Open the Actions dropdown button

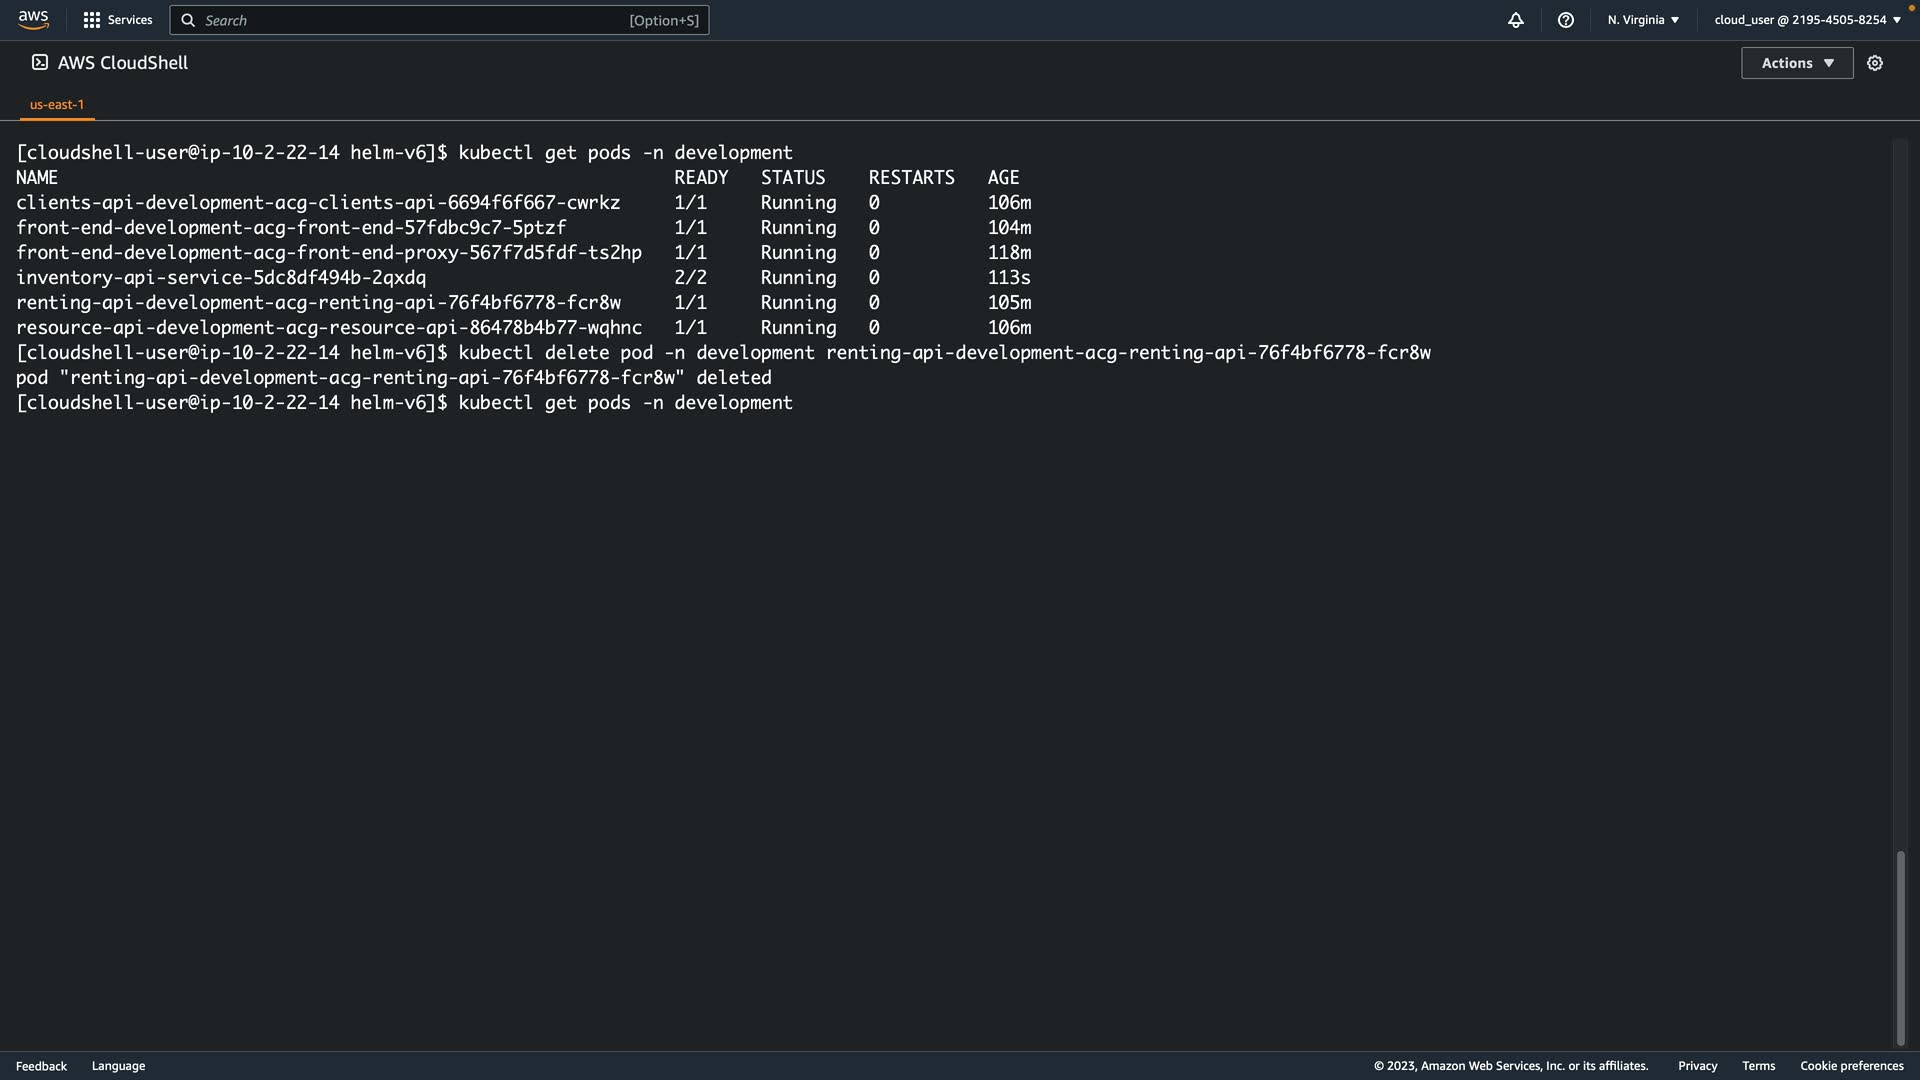pyautogui.click(x=1796, y=63)
